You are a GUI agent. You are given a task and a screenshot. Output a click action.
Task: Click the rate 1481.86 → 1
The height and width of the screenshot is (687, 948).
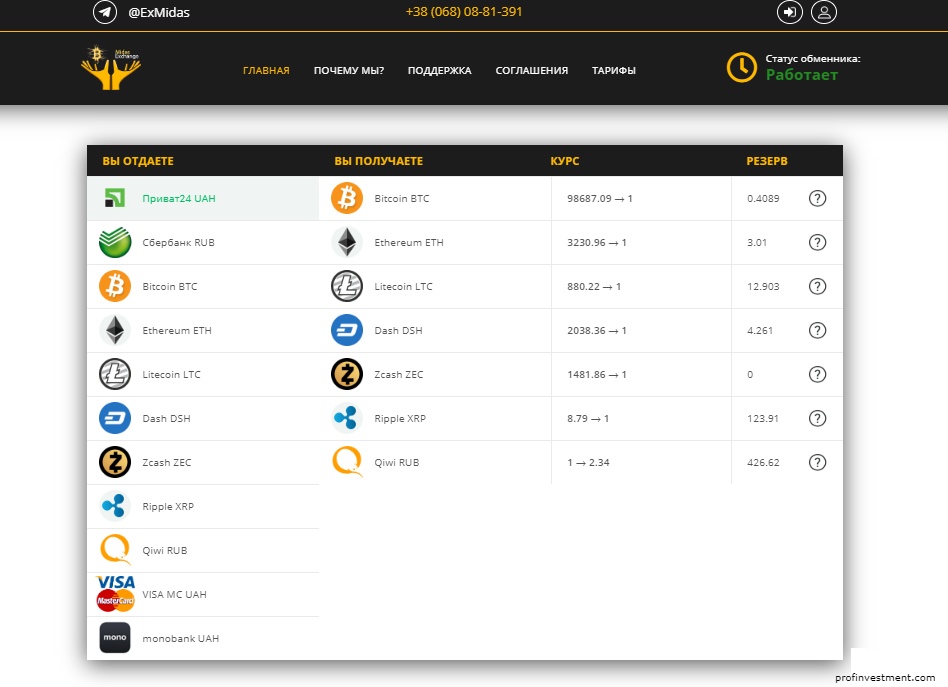click(x=597, y=375)
